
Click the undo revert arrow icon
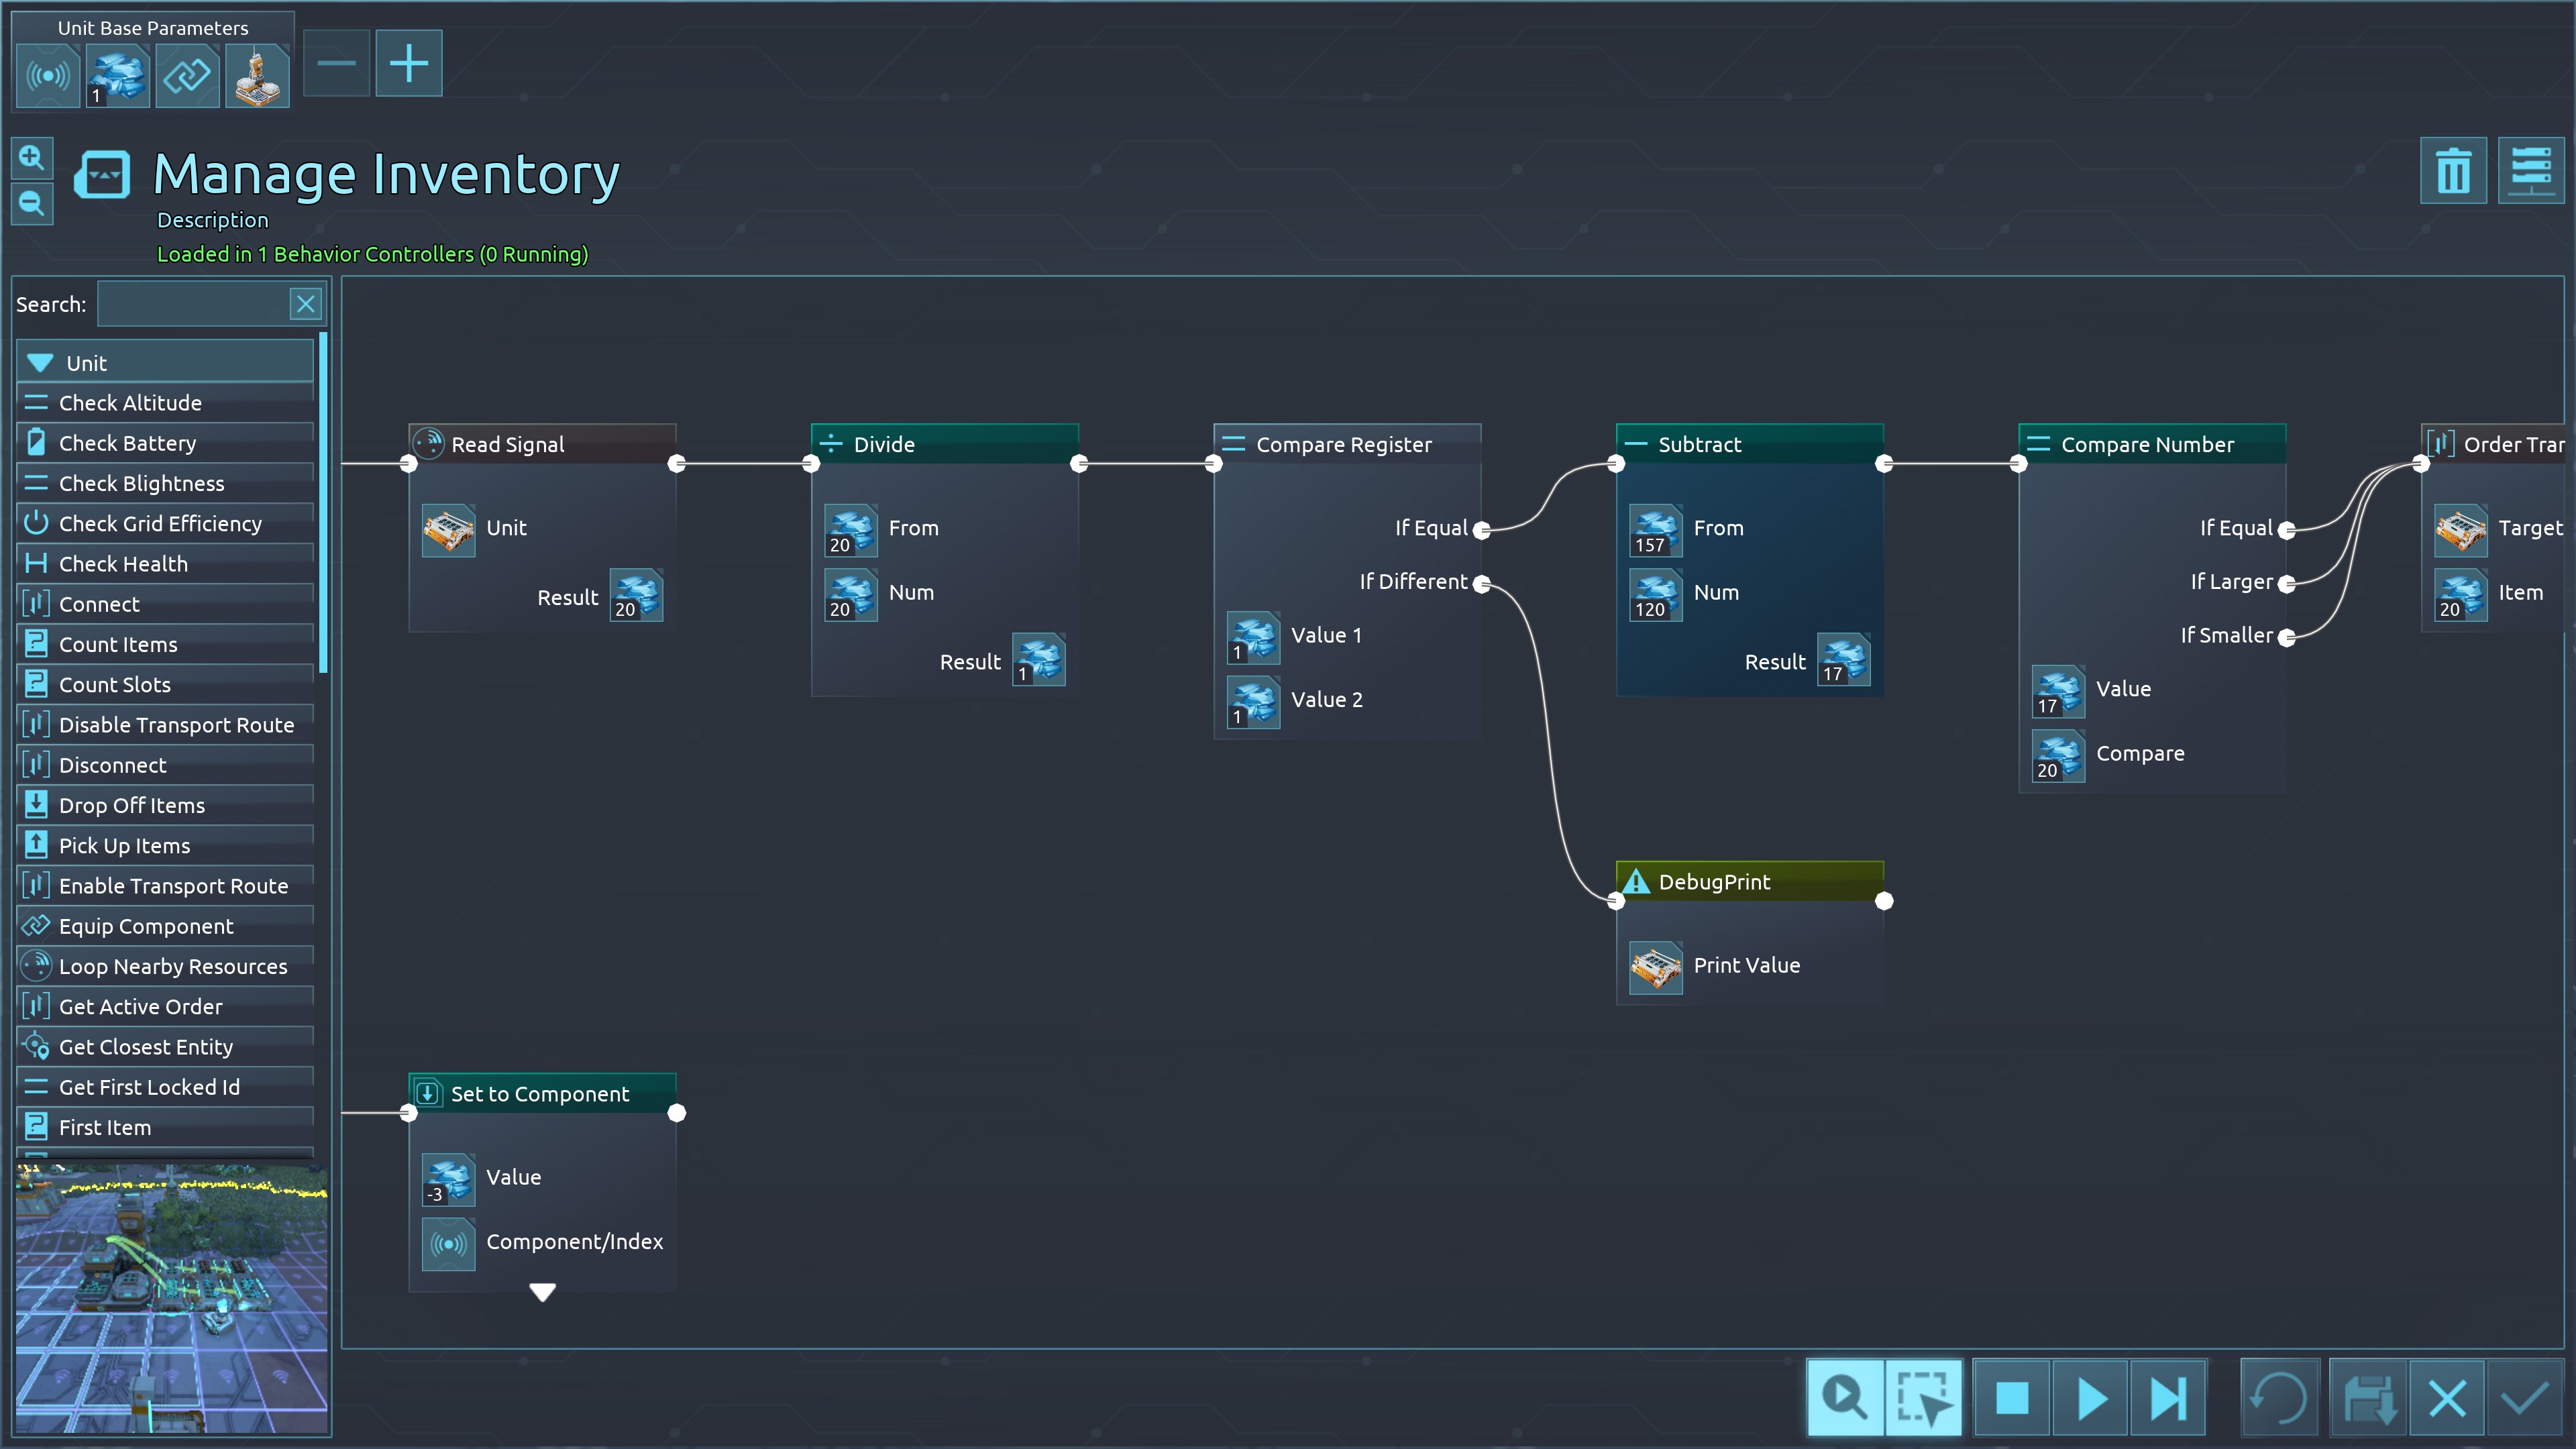click(2279, 1397)
